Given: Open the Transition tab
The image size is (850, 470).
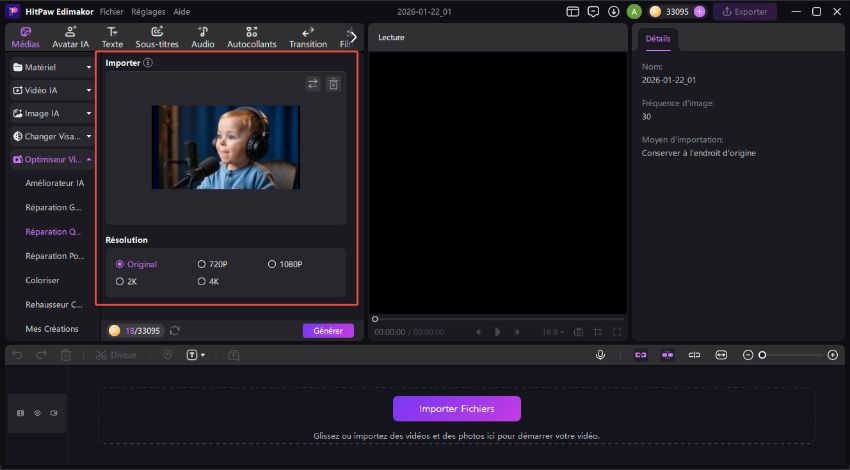Looking at the screenshot, I should point(308,37).
